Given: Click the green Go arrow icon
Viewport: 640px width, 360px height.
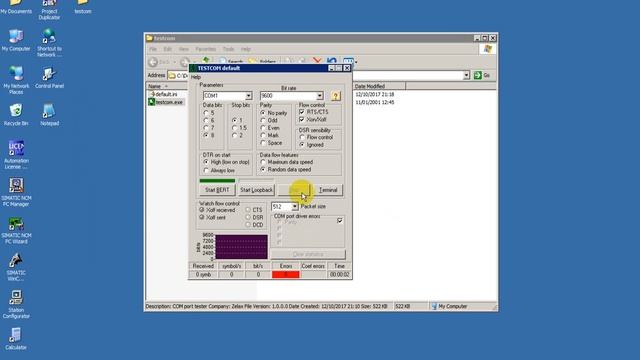Looking at the screenshot, I should (x=478, y=76).
